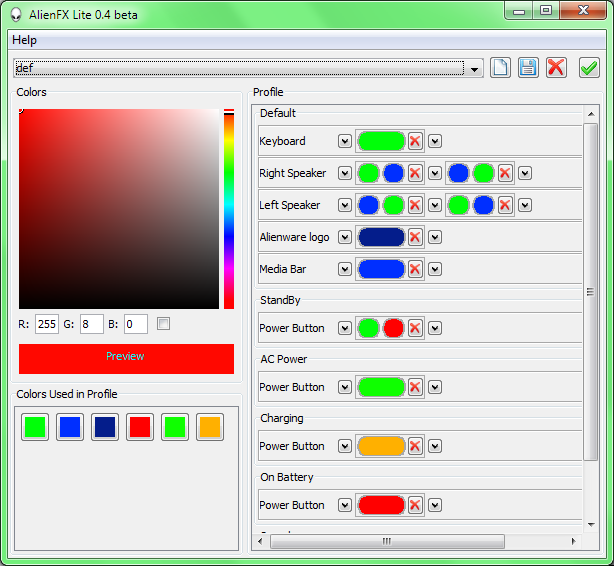Click the profile list scroll up arrow
614x566 pixels.
591,114
